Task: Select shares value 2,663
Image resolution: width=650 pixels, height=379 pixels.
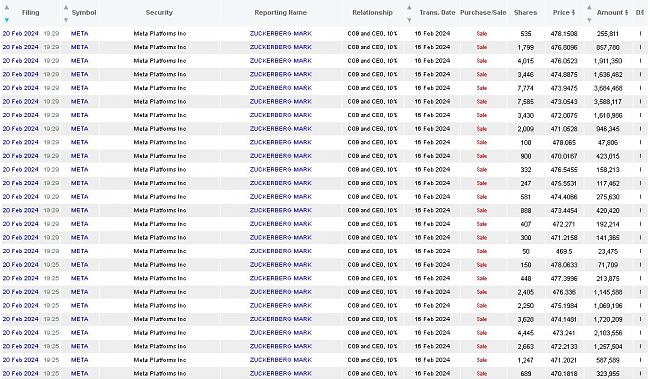Action: pos(526,346)
